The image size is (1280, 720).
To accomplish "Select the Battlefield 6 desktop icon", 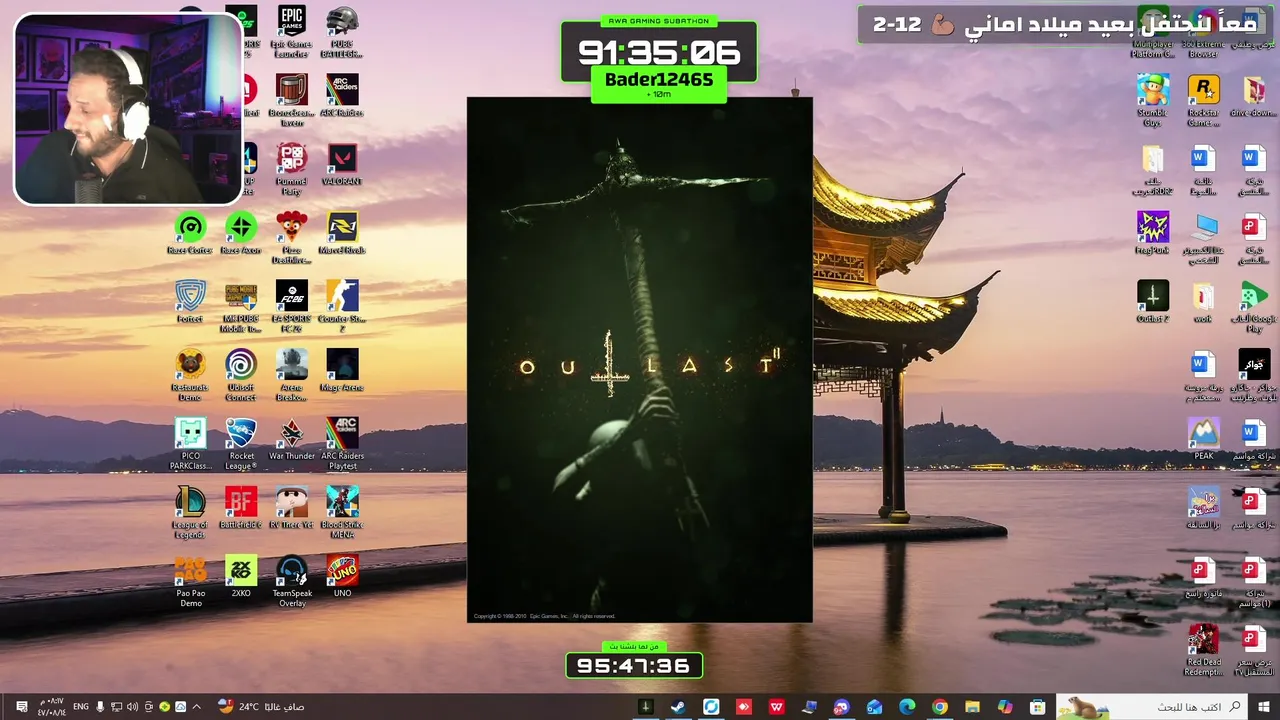I will pyautogui.click(x=241, y=508).
